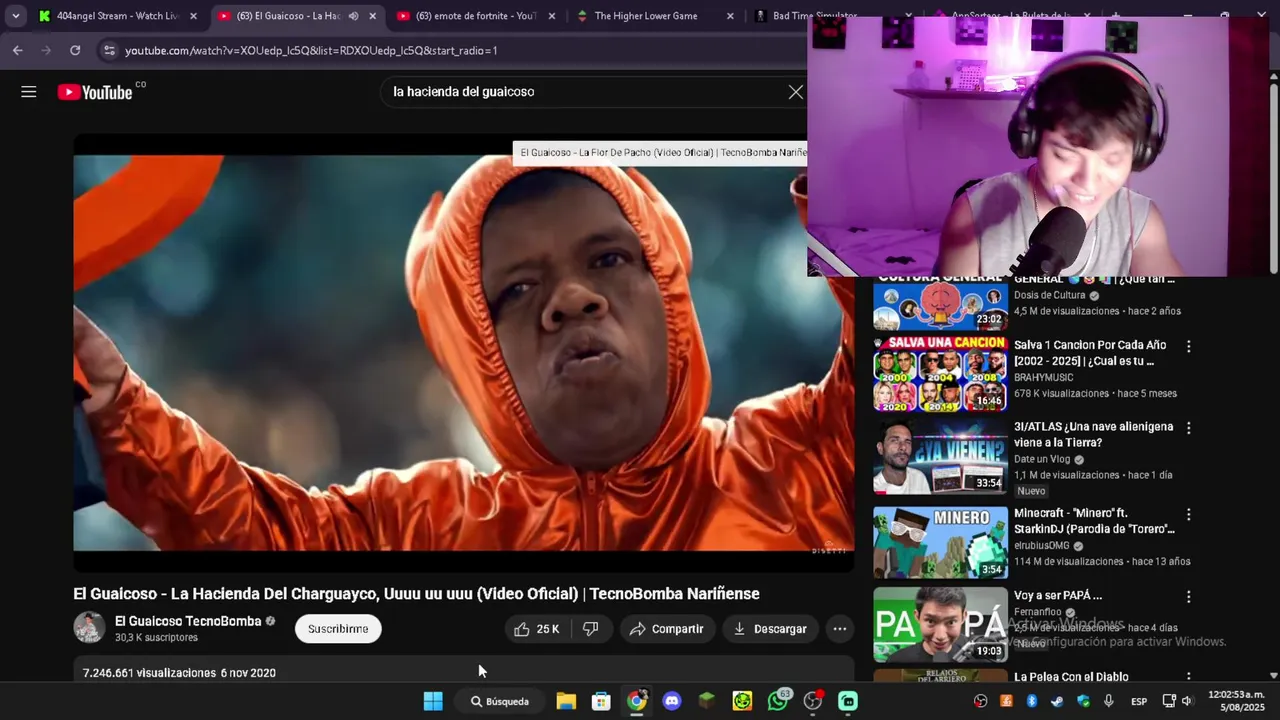Open WhatsApp from the taskbar
The width and height of the screenshot is (1280, 720).
click(778, 701)
